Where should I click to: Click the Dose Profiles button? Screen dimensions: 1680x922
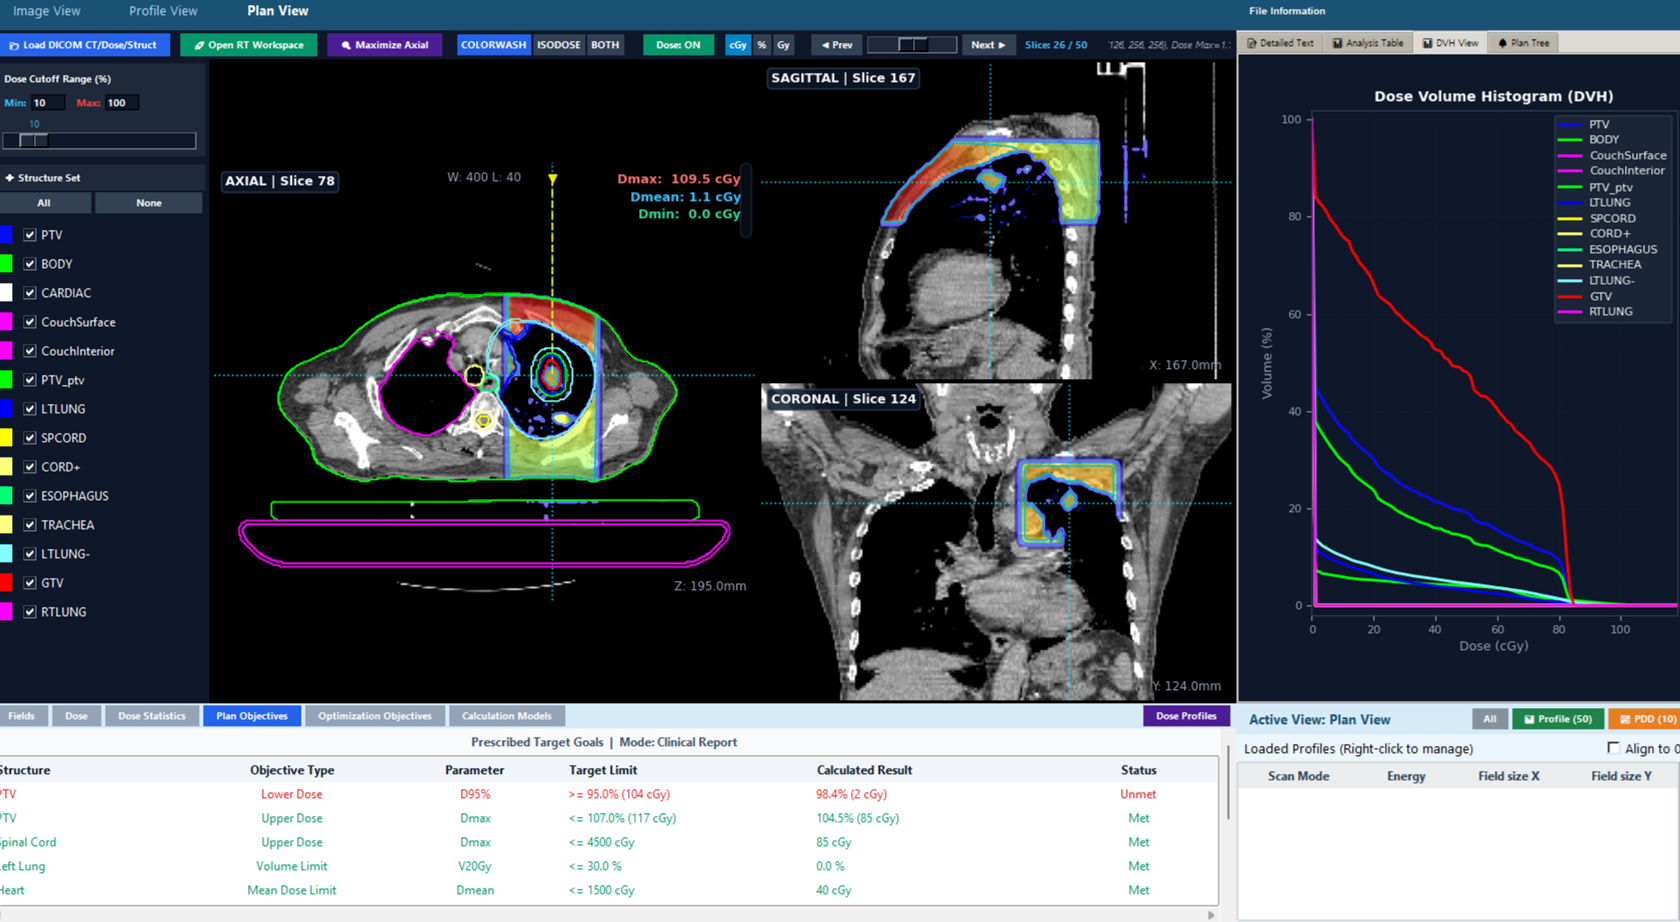pyautogui.click(x=1186, y=716)
